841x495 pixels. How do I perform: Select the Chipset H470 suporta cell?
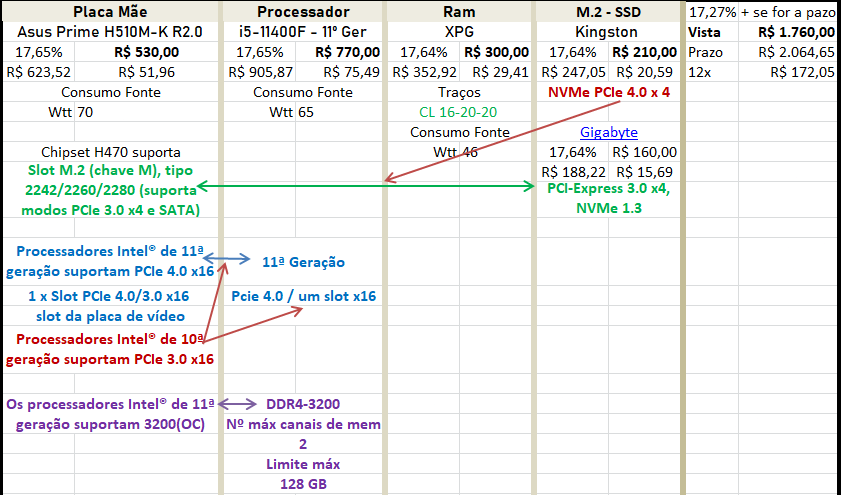point(110,152)
